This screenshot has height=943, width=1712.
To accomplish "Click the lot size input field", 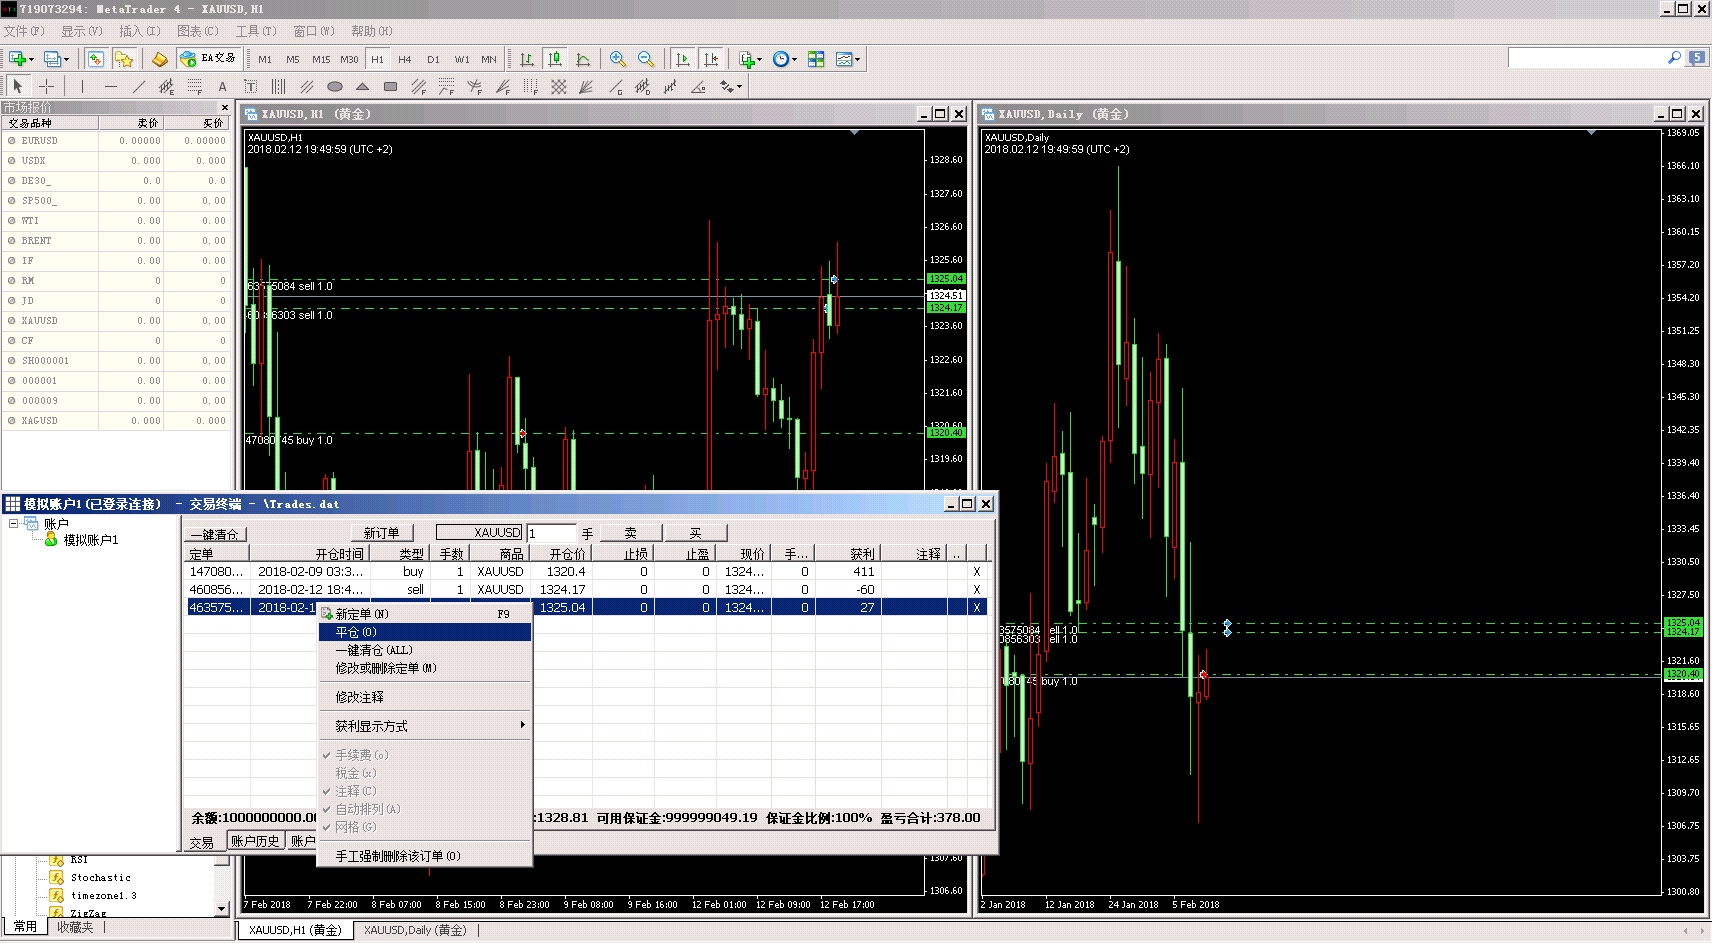I will (x=551, y=533).
